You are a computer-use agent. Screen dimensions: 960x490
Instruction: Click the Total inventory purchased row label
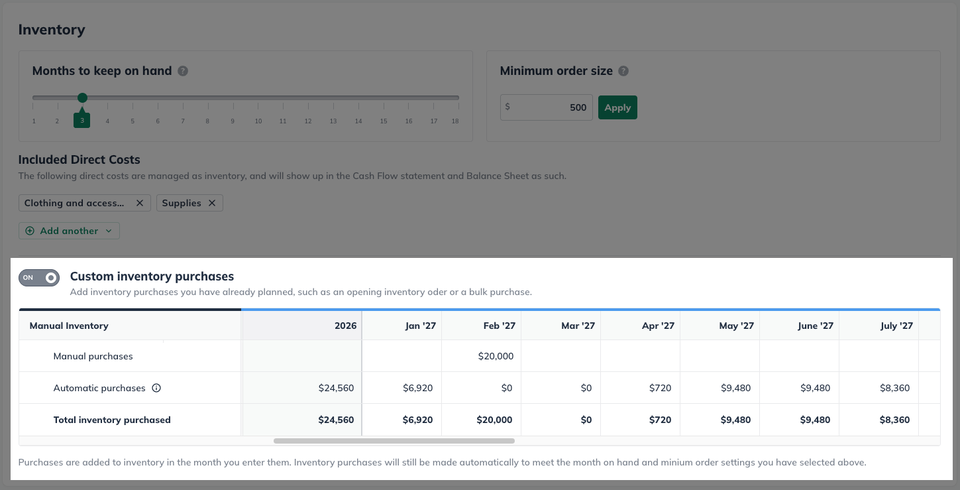click(112, 420)
